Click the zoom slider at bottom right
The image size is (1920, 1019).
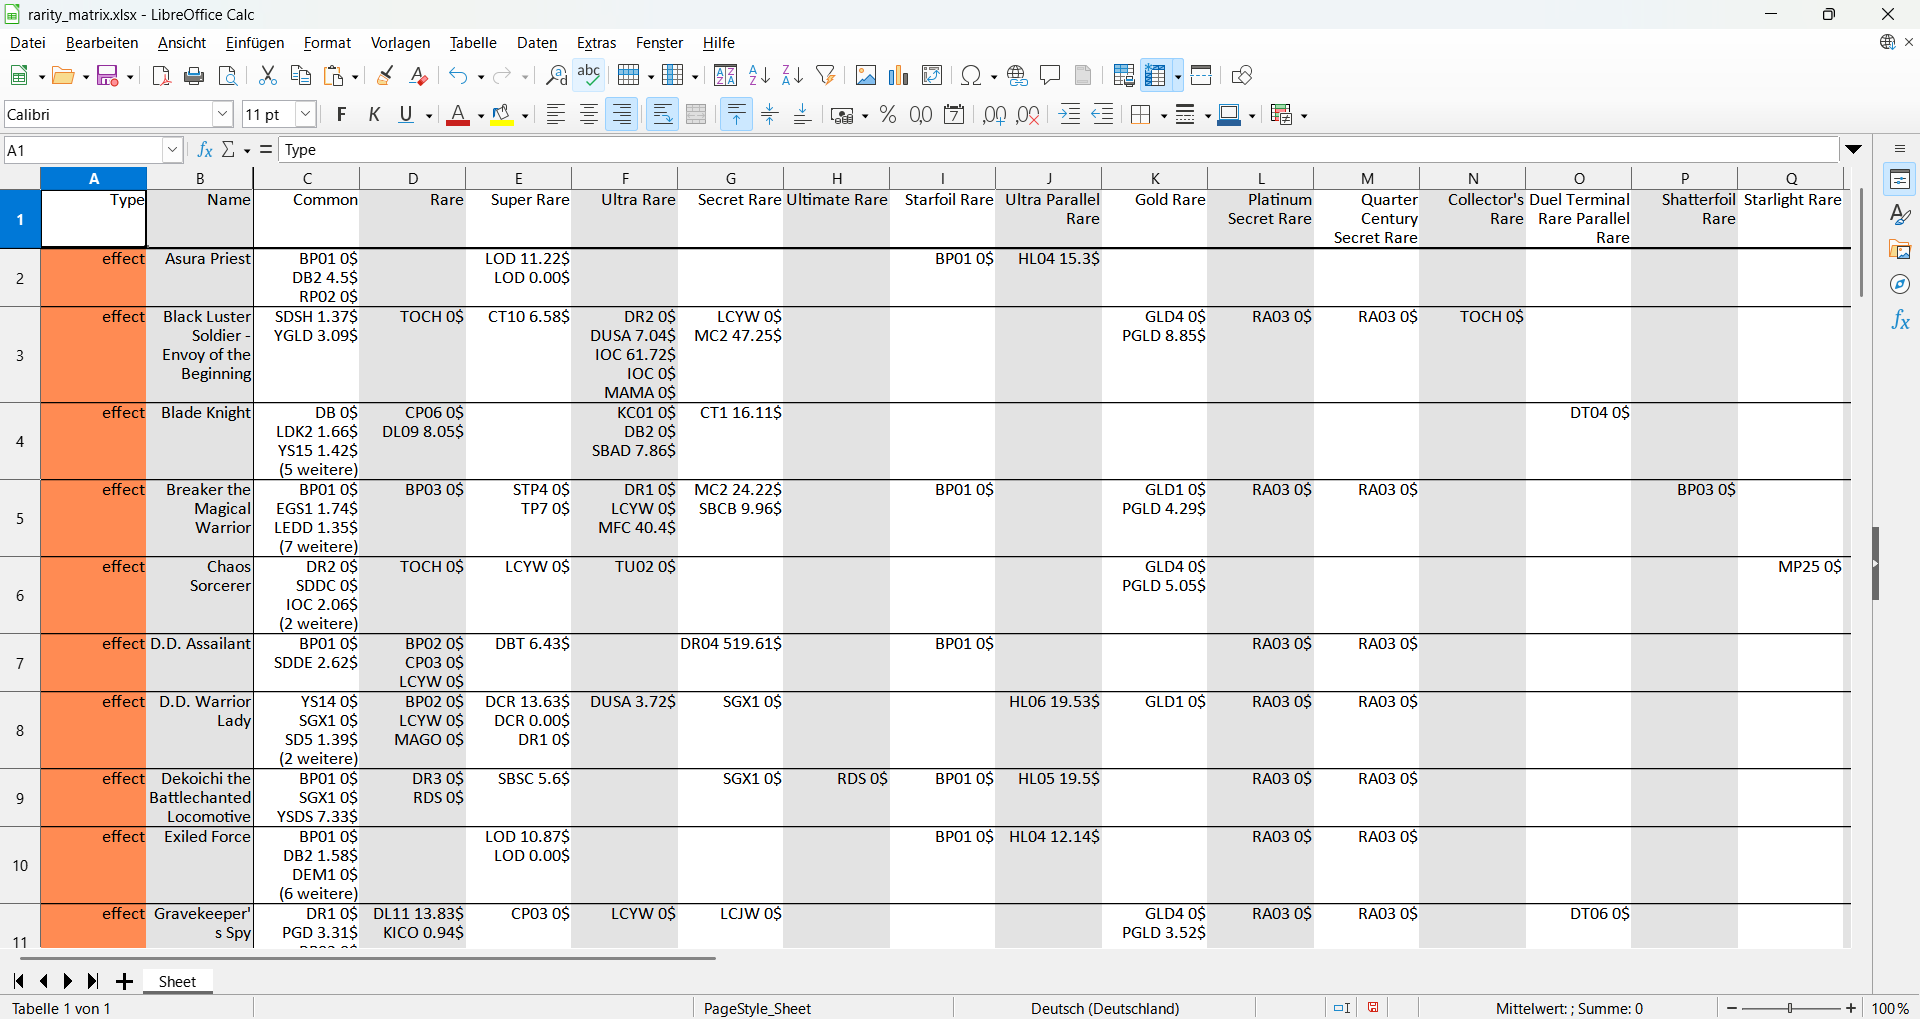(1790, 1008)
